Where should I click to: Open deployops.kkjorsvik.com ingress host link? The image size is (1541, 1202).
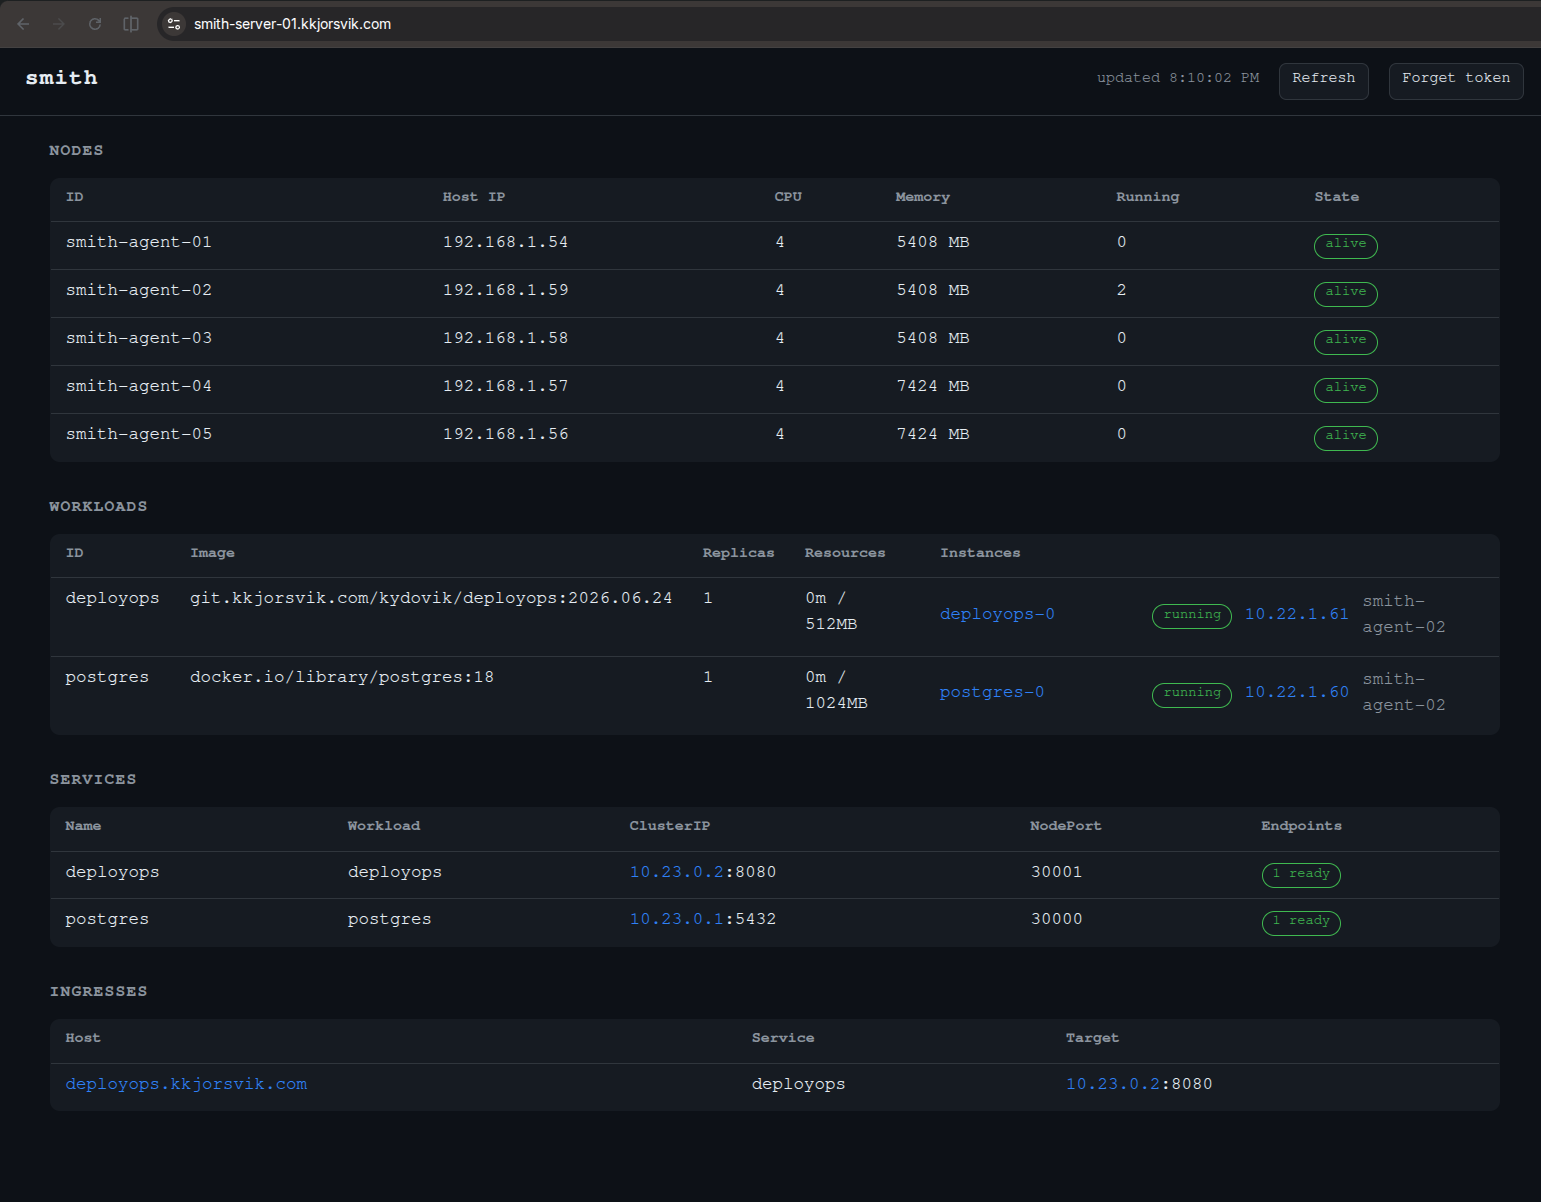pos(186,1084)
